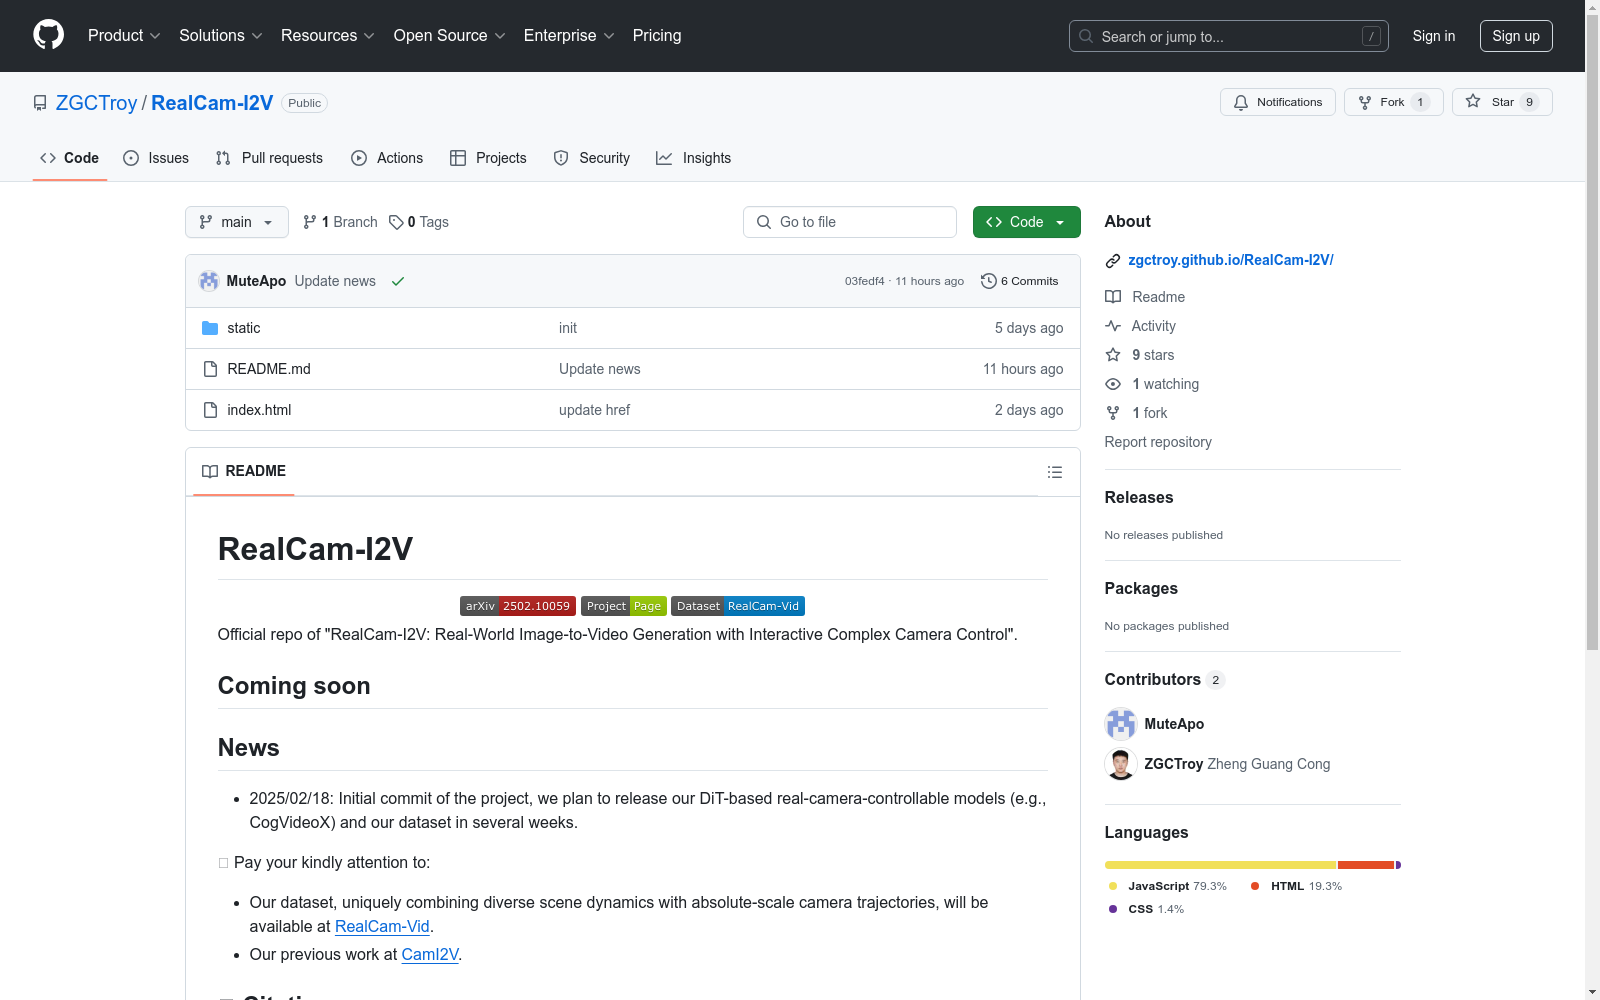Image resolution: width=1600 pixels, height=1000 pixels.
Task: Switch to the Security tab
Action: click(592, 158)
